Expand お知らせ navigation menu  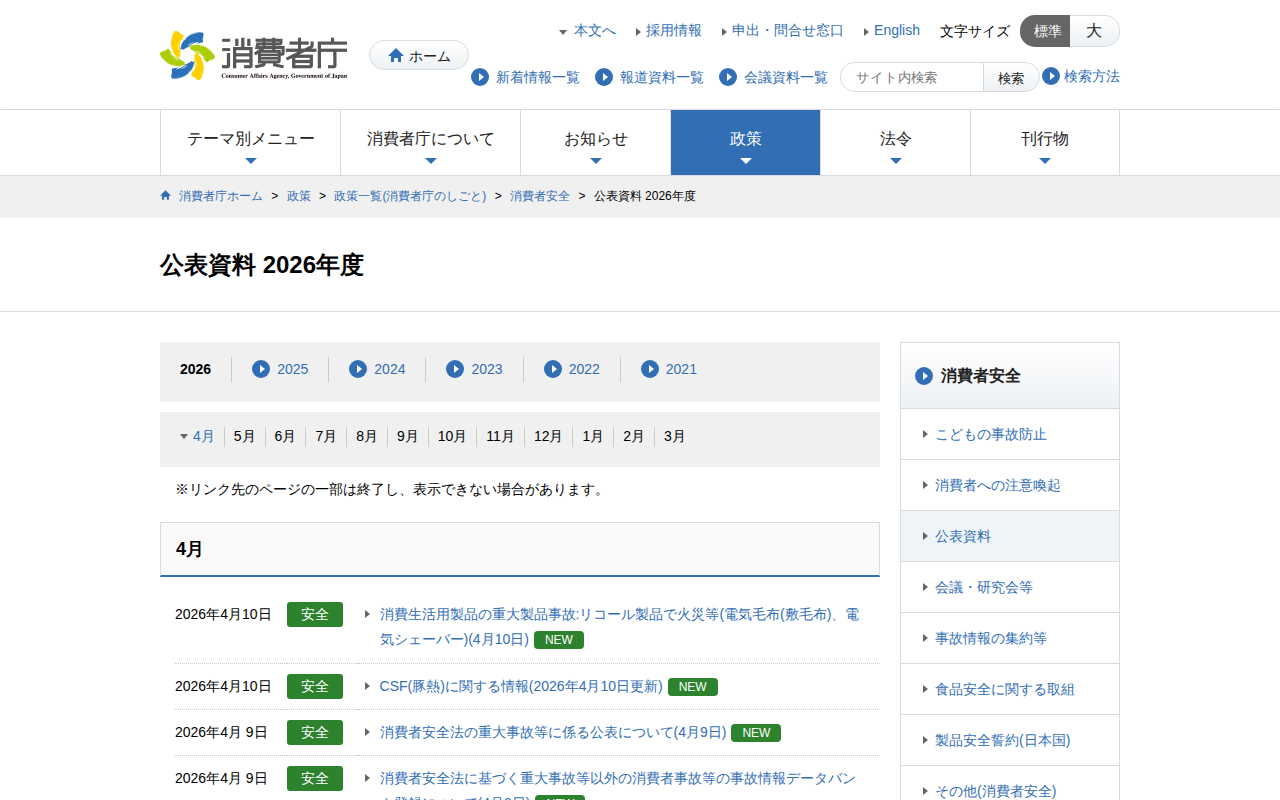(x=596, y=143)
